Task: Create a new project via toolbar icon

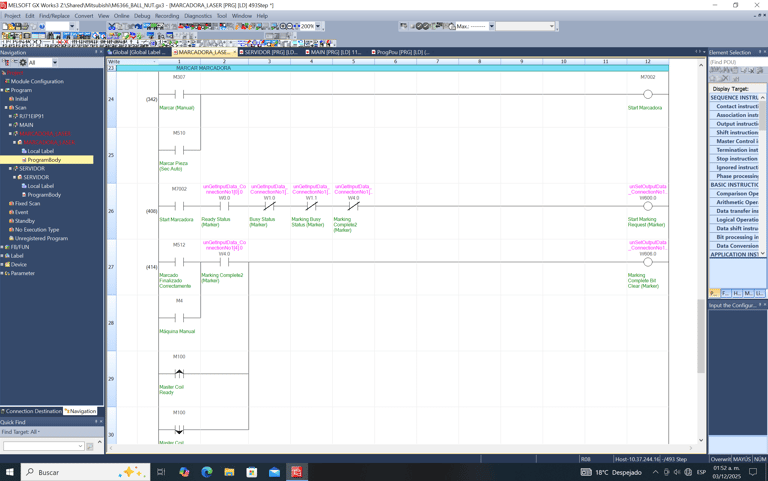Action: pos(5,26)
